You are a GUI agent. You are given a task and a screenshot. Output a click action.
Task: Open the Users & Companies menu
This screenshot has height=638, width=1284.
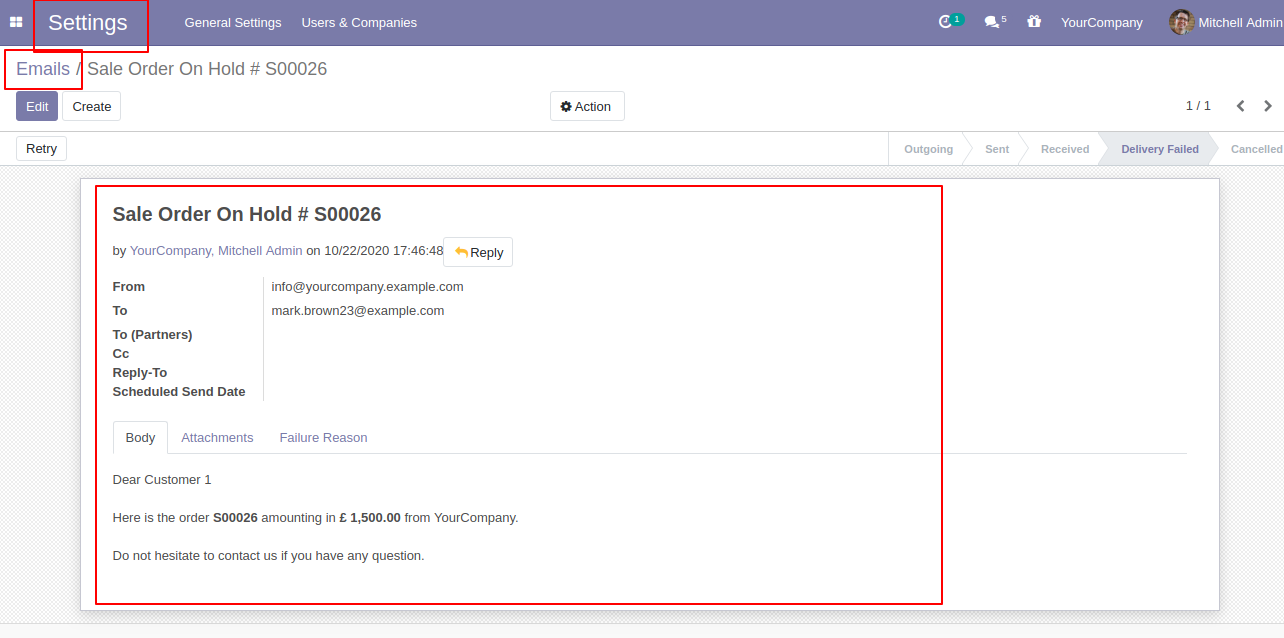click(x=359, y=22)
